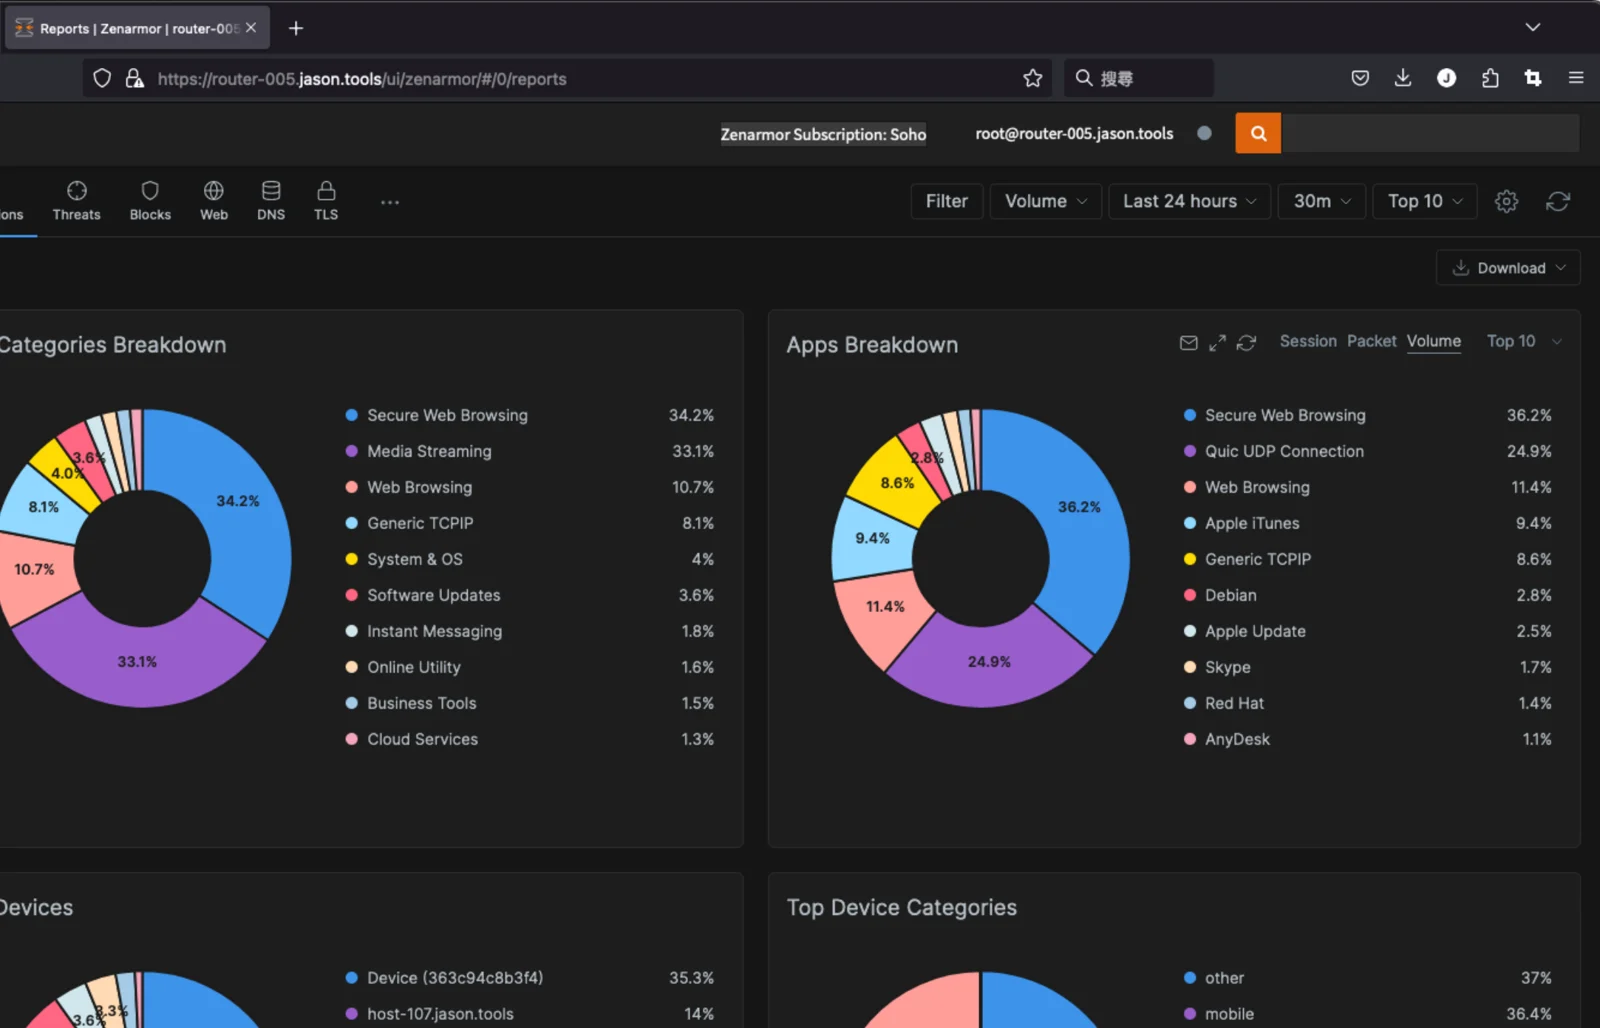
Task: Toggle Apple iTunes legend entry
Action: click(1368, 523)
